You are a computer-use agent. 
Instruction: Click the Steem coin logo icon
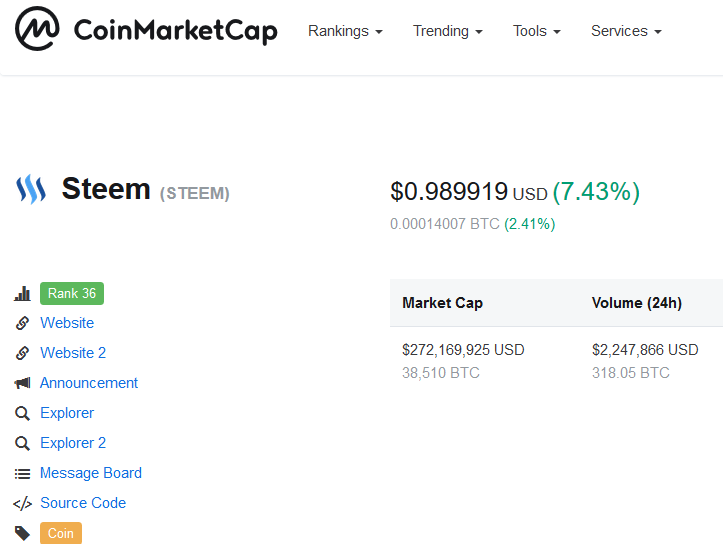31,189
